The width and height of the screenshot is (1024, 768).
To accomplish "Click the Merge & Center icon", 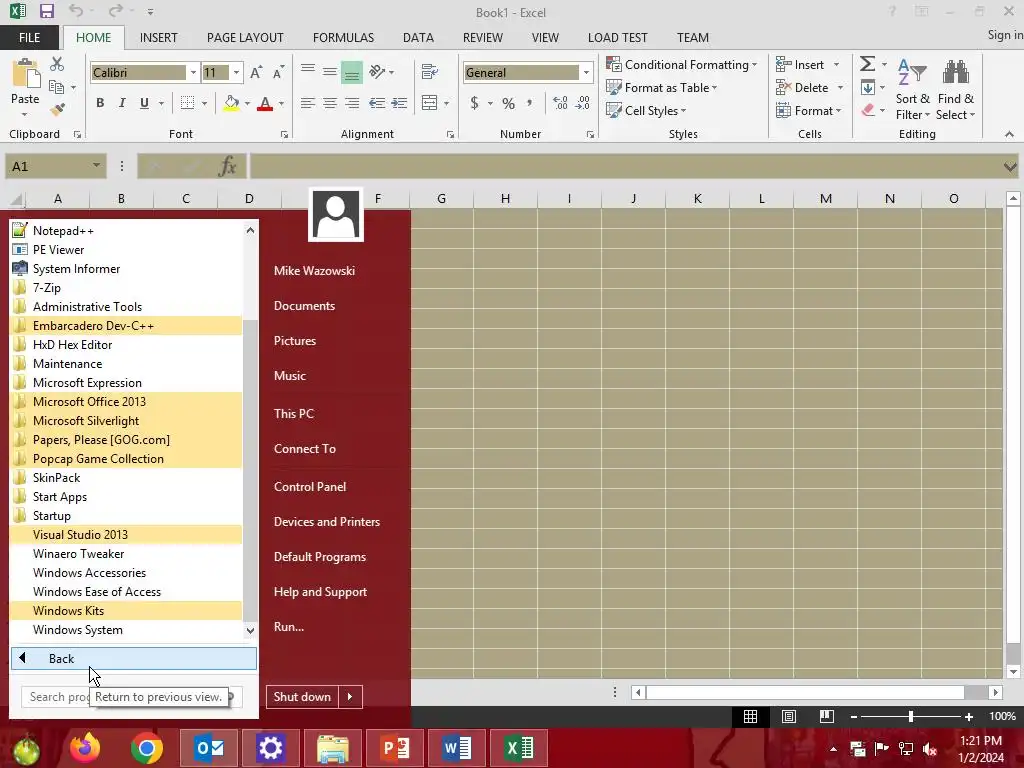I will [430, 103].
